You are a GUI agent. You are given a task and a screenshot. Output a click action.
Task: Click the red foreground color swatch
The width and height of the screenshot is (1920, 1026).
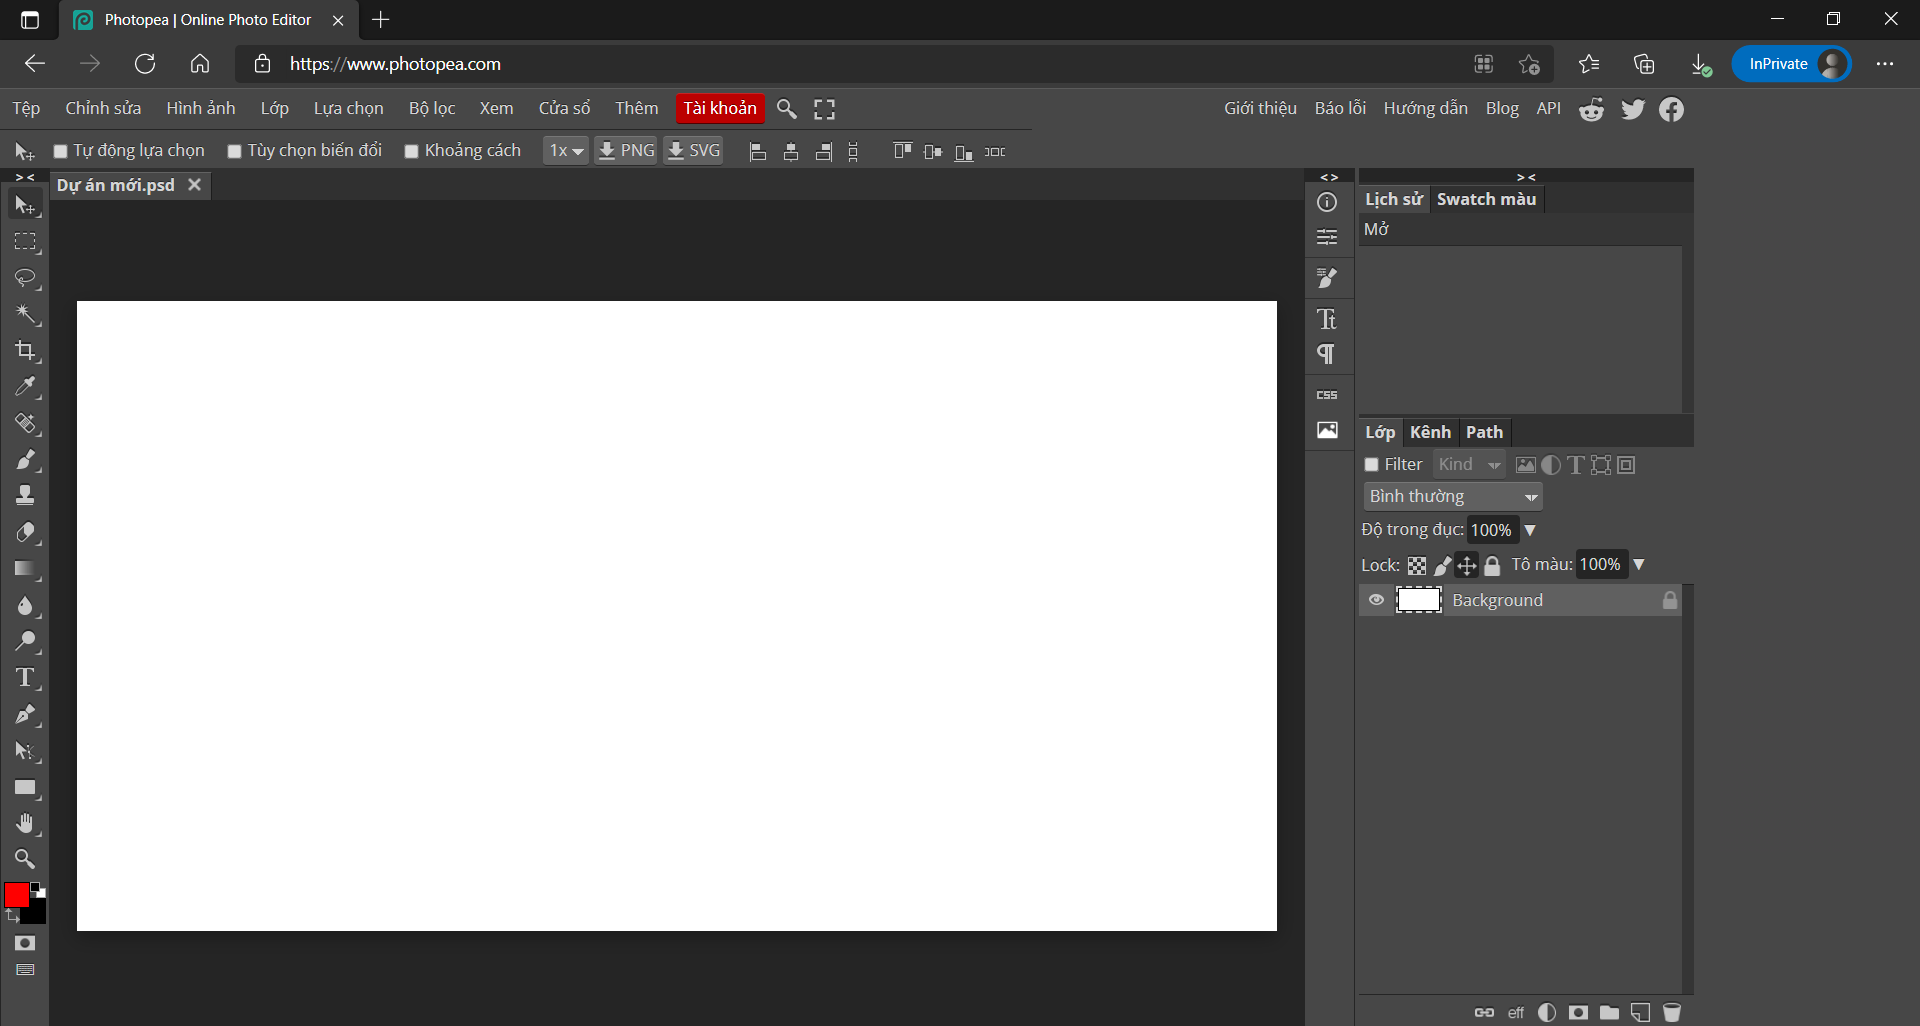point(16,894)
